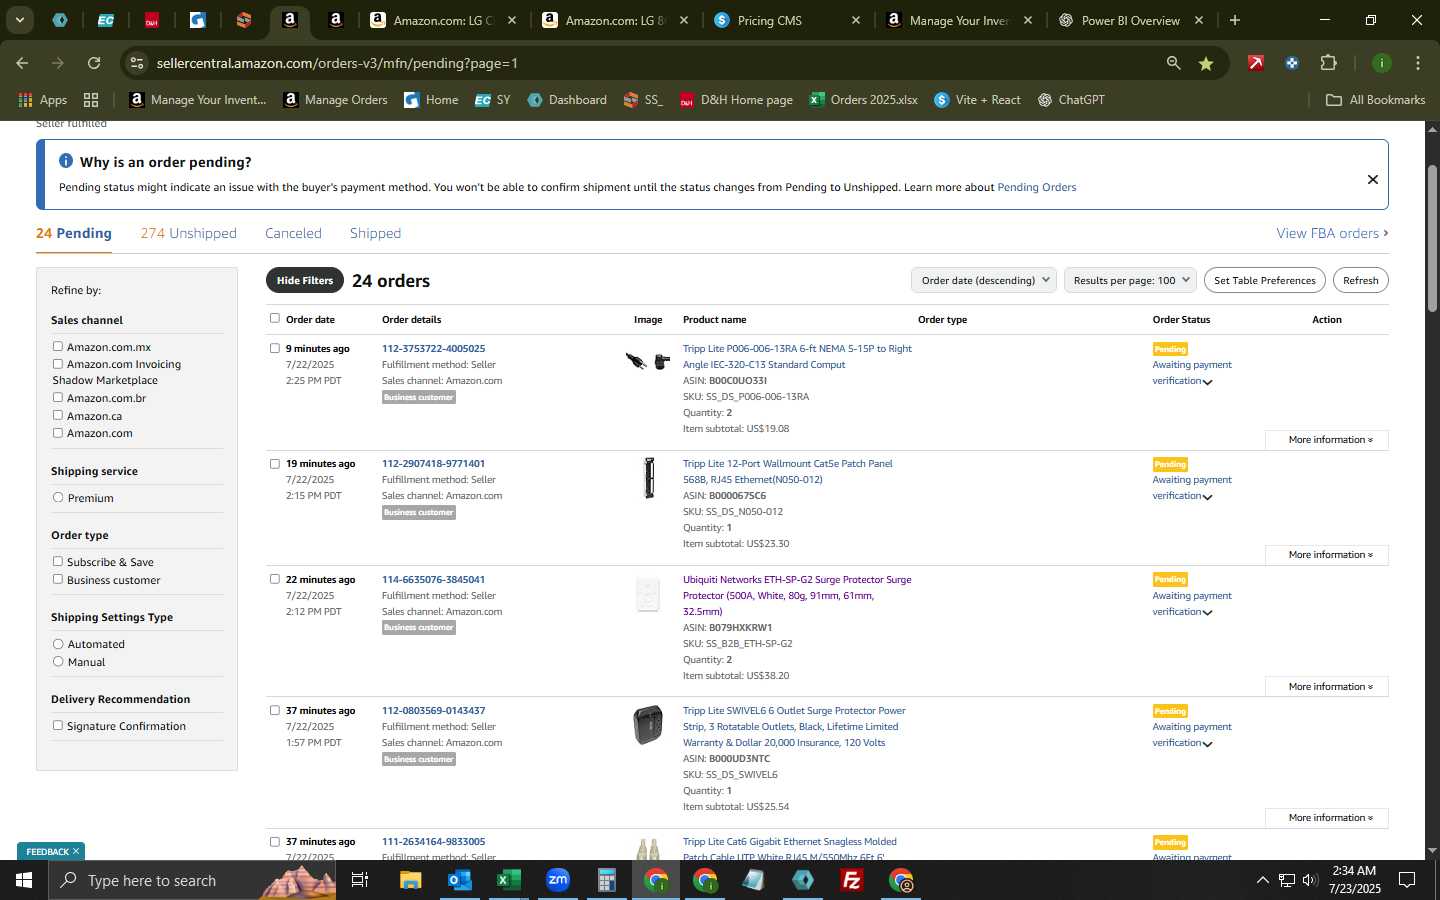Select order 112-3753722-4005025 checkbox
Screen dimensions: 1440x900
tap(275, 348)
